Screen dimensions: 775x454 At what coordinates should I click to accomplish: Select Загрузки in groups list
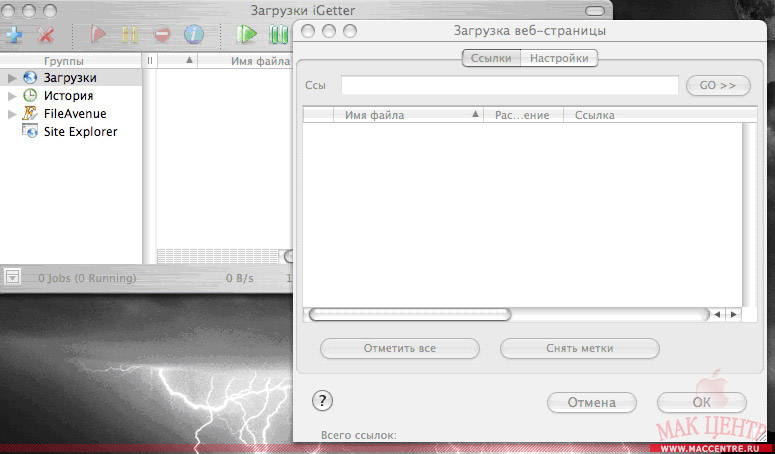click(70, 78)
